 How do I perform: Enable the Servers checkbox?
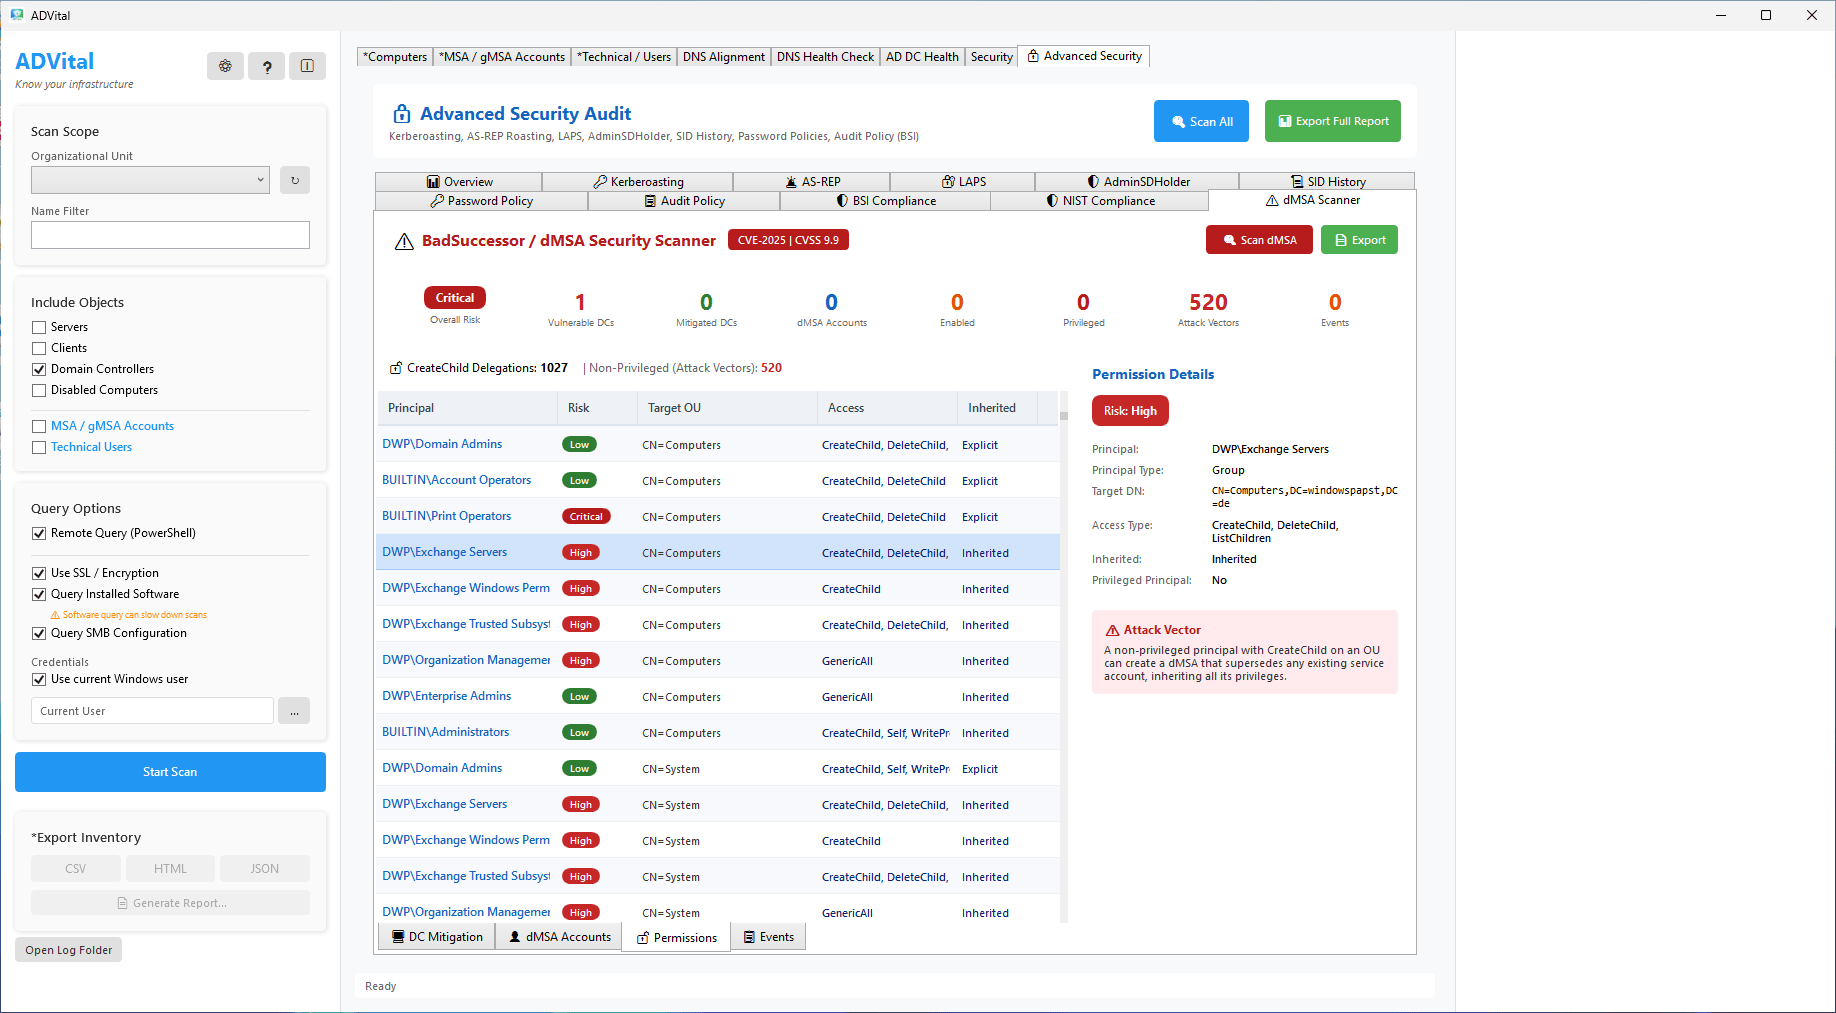[39, 327]
